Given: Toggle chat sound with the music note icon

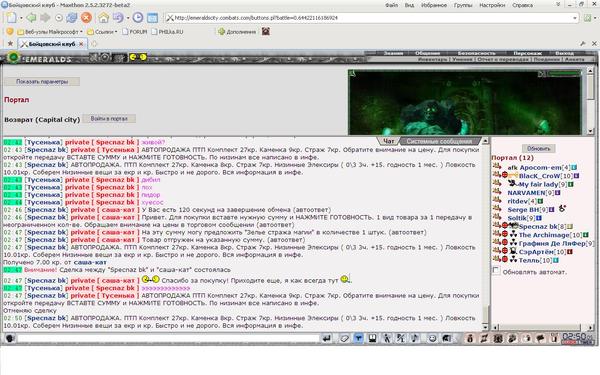Looking at the screenshot, I should [x=414, y=338].
